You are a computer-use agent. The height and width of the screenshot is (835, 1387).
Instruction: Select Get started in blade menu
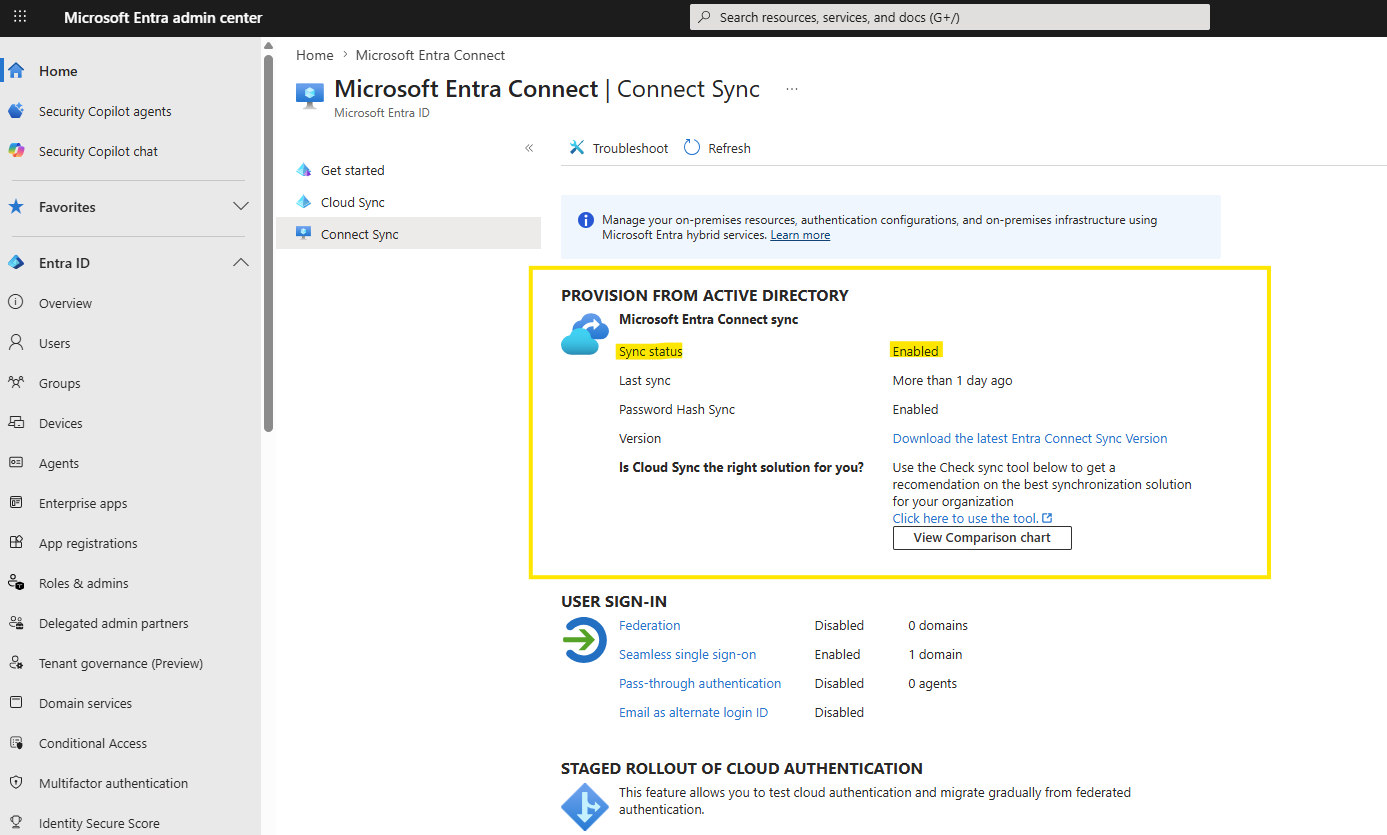click(353, 170)
